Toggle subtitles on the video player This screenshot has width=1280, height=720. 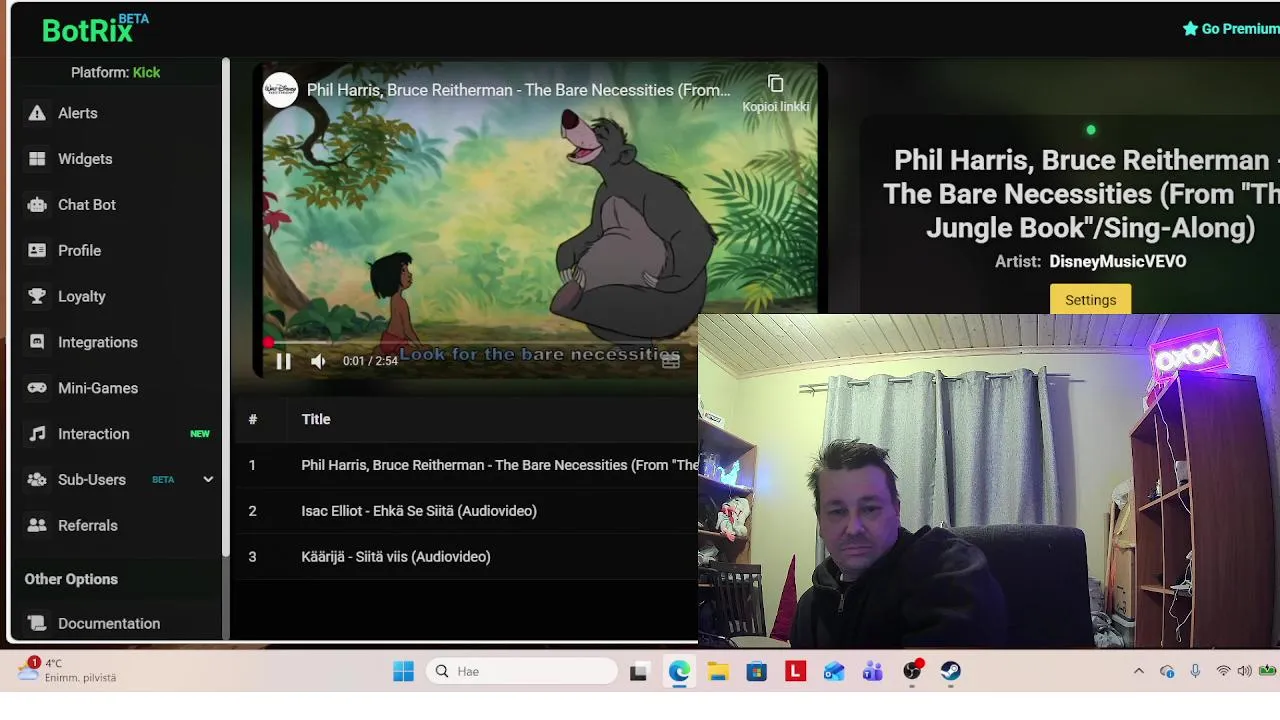pyautogui.click(x=671, y=361)
